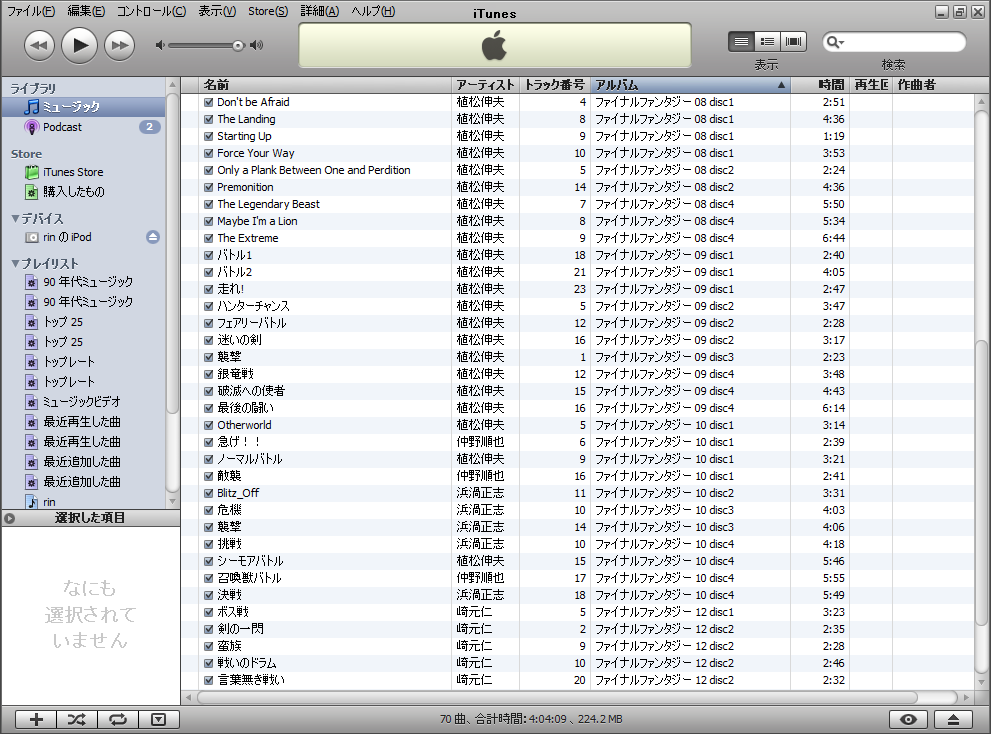Viewport: 991px width, 734px height.
Task: Open the 表示(V) menu
Action: [x=217, y=11]
